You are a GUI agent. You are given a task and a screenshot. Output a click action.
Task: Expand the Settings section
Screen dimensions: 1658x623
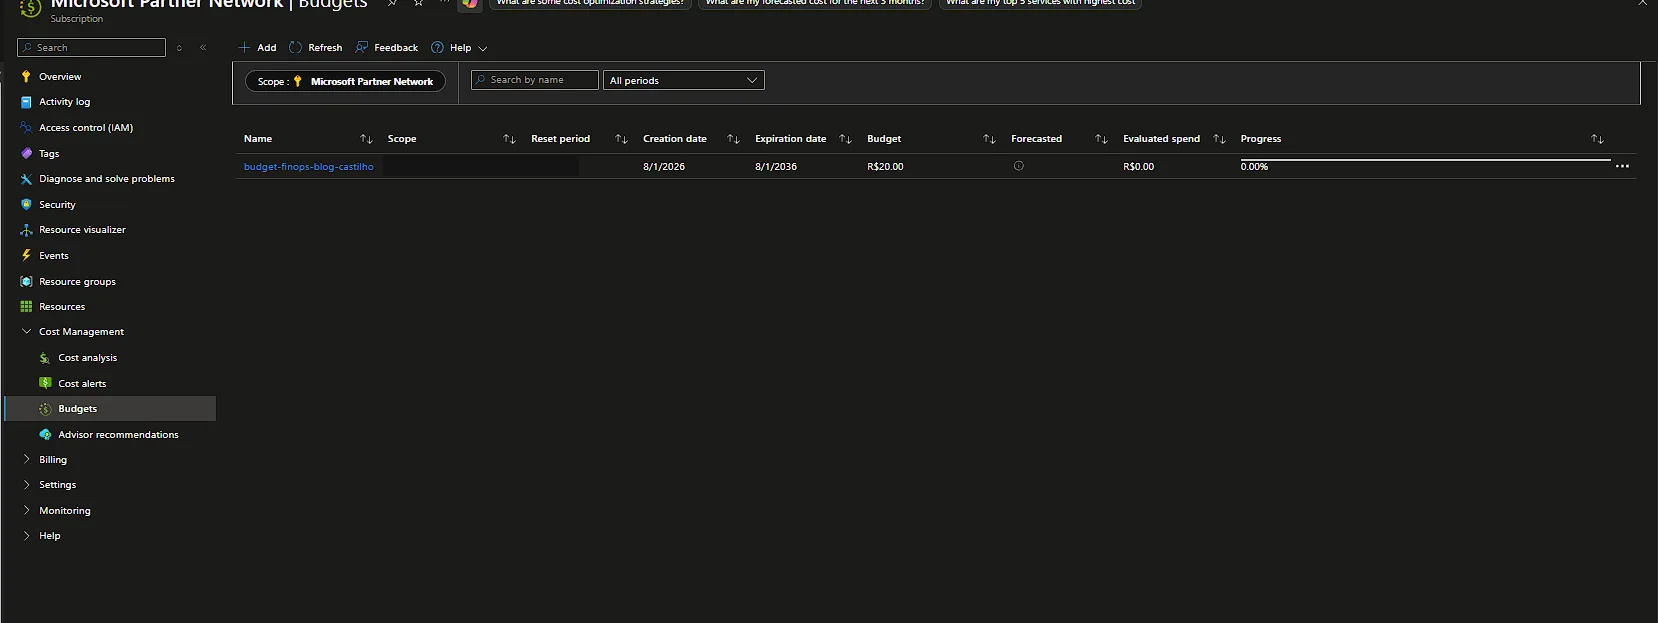coord(26,484)
